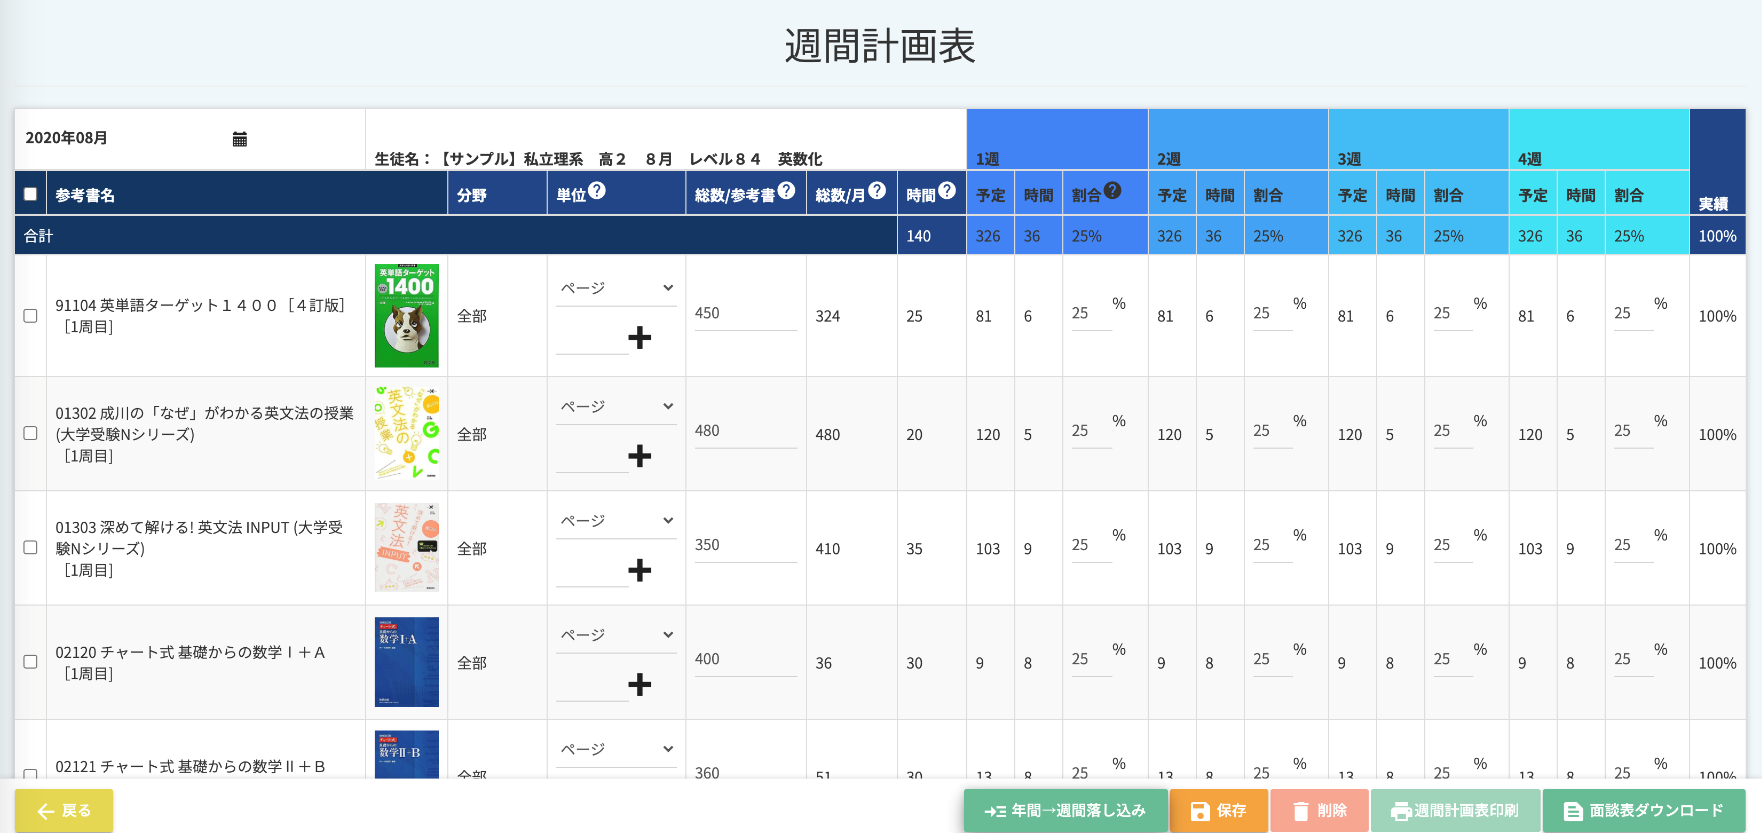Open ページ unit dropdown for 成川の英文法
Screen dimensions: 1762x834
click(616, 407)
